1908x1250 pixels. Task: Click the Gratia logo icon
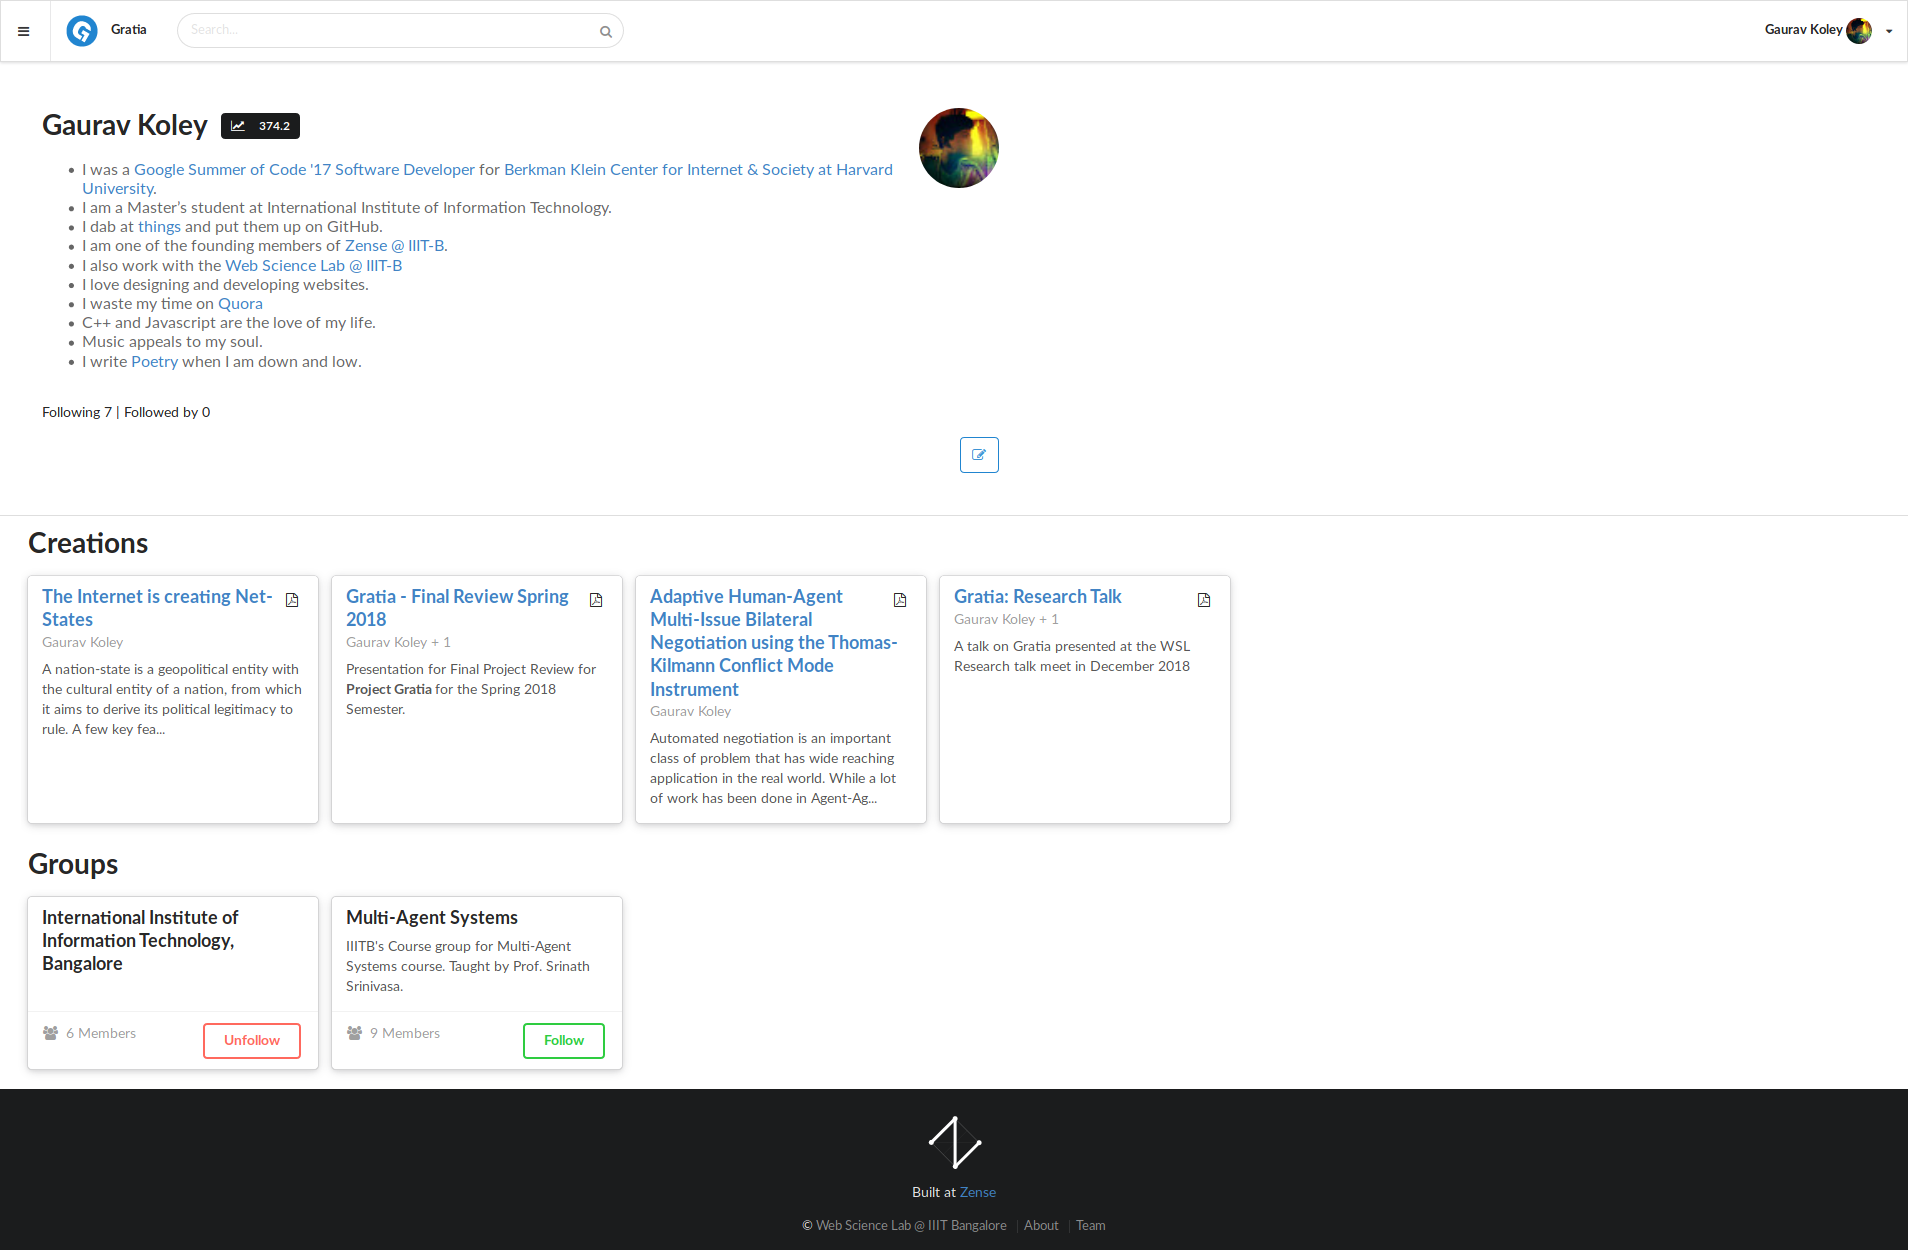click(x=82, y=31)
